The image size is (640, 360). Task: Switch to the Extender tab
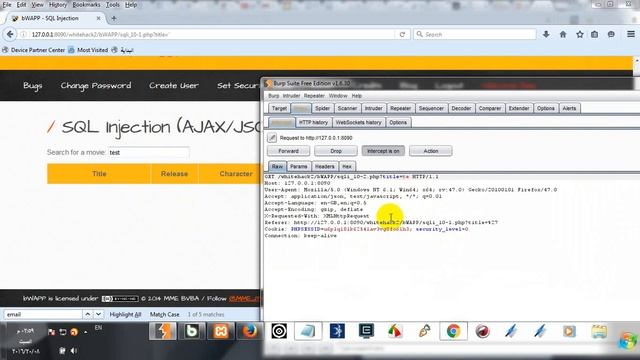[519, 108]
